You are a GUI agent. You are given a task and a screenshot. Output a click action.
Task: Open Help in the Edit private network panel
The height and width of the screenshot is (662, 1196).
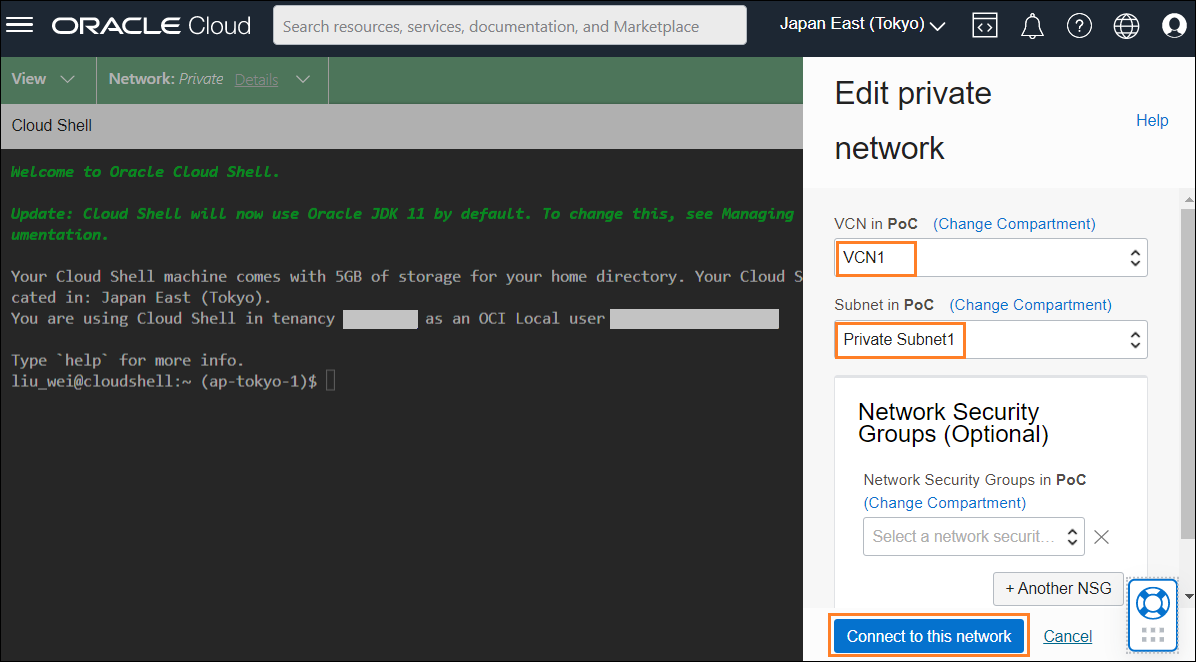point(1152,120)
